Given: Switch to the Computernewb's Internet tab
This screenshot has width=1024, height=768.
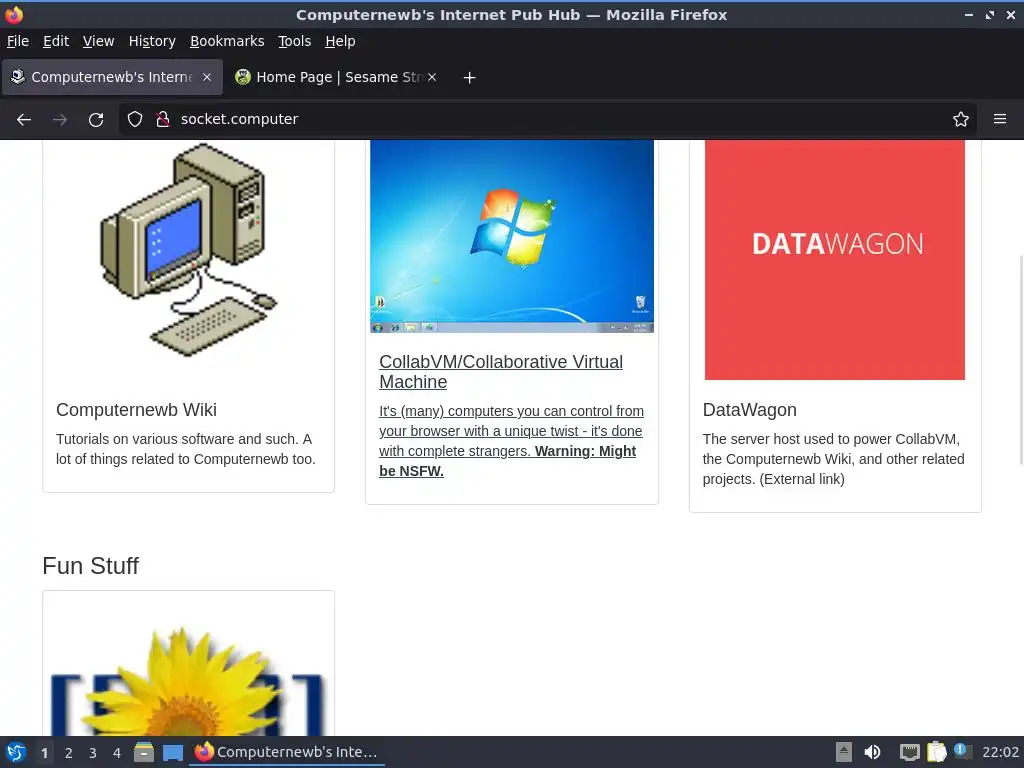Looking at the screenshot, I should click(x=112, y=77).
